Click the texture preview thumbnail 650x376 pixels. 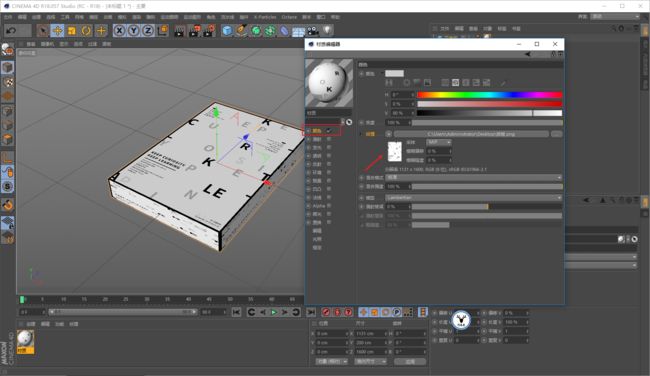395,151
